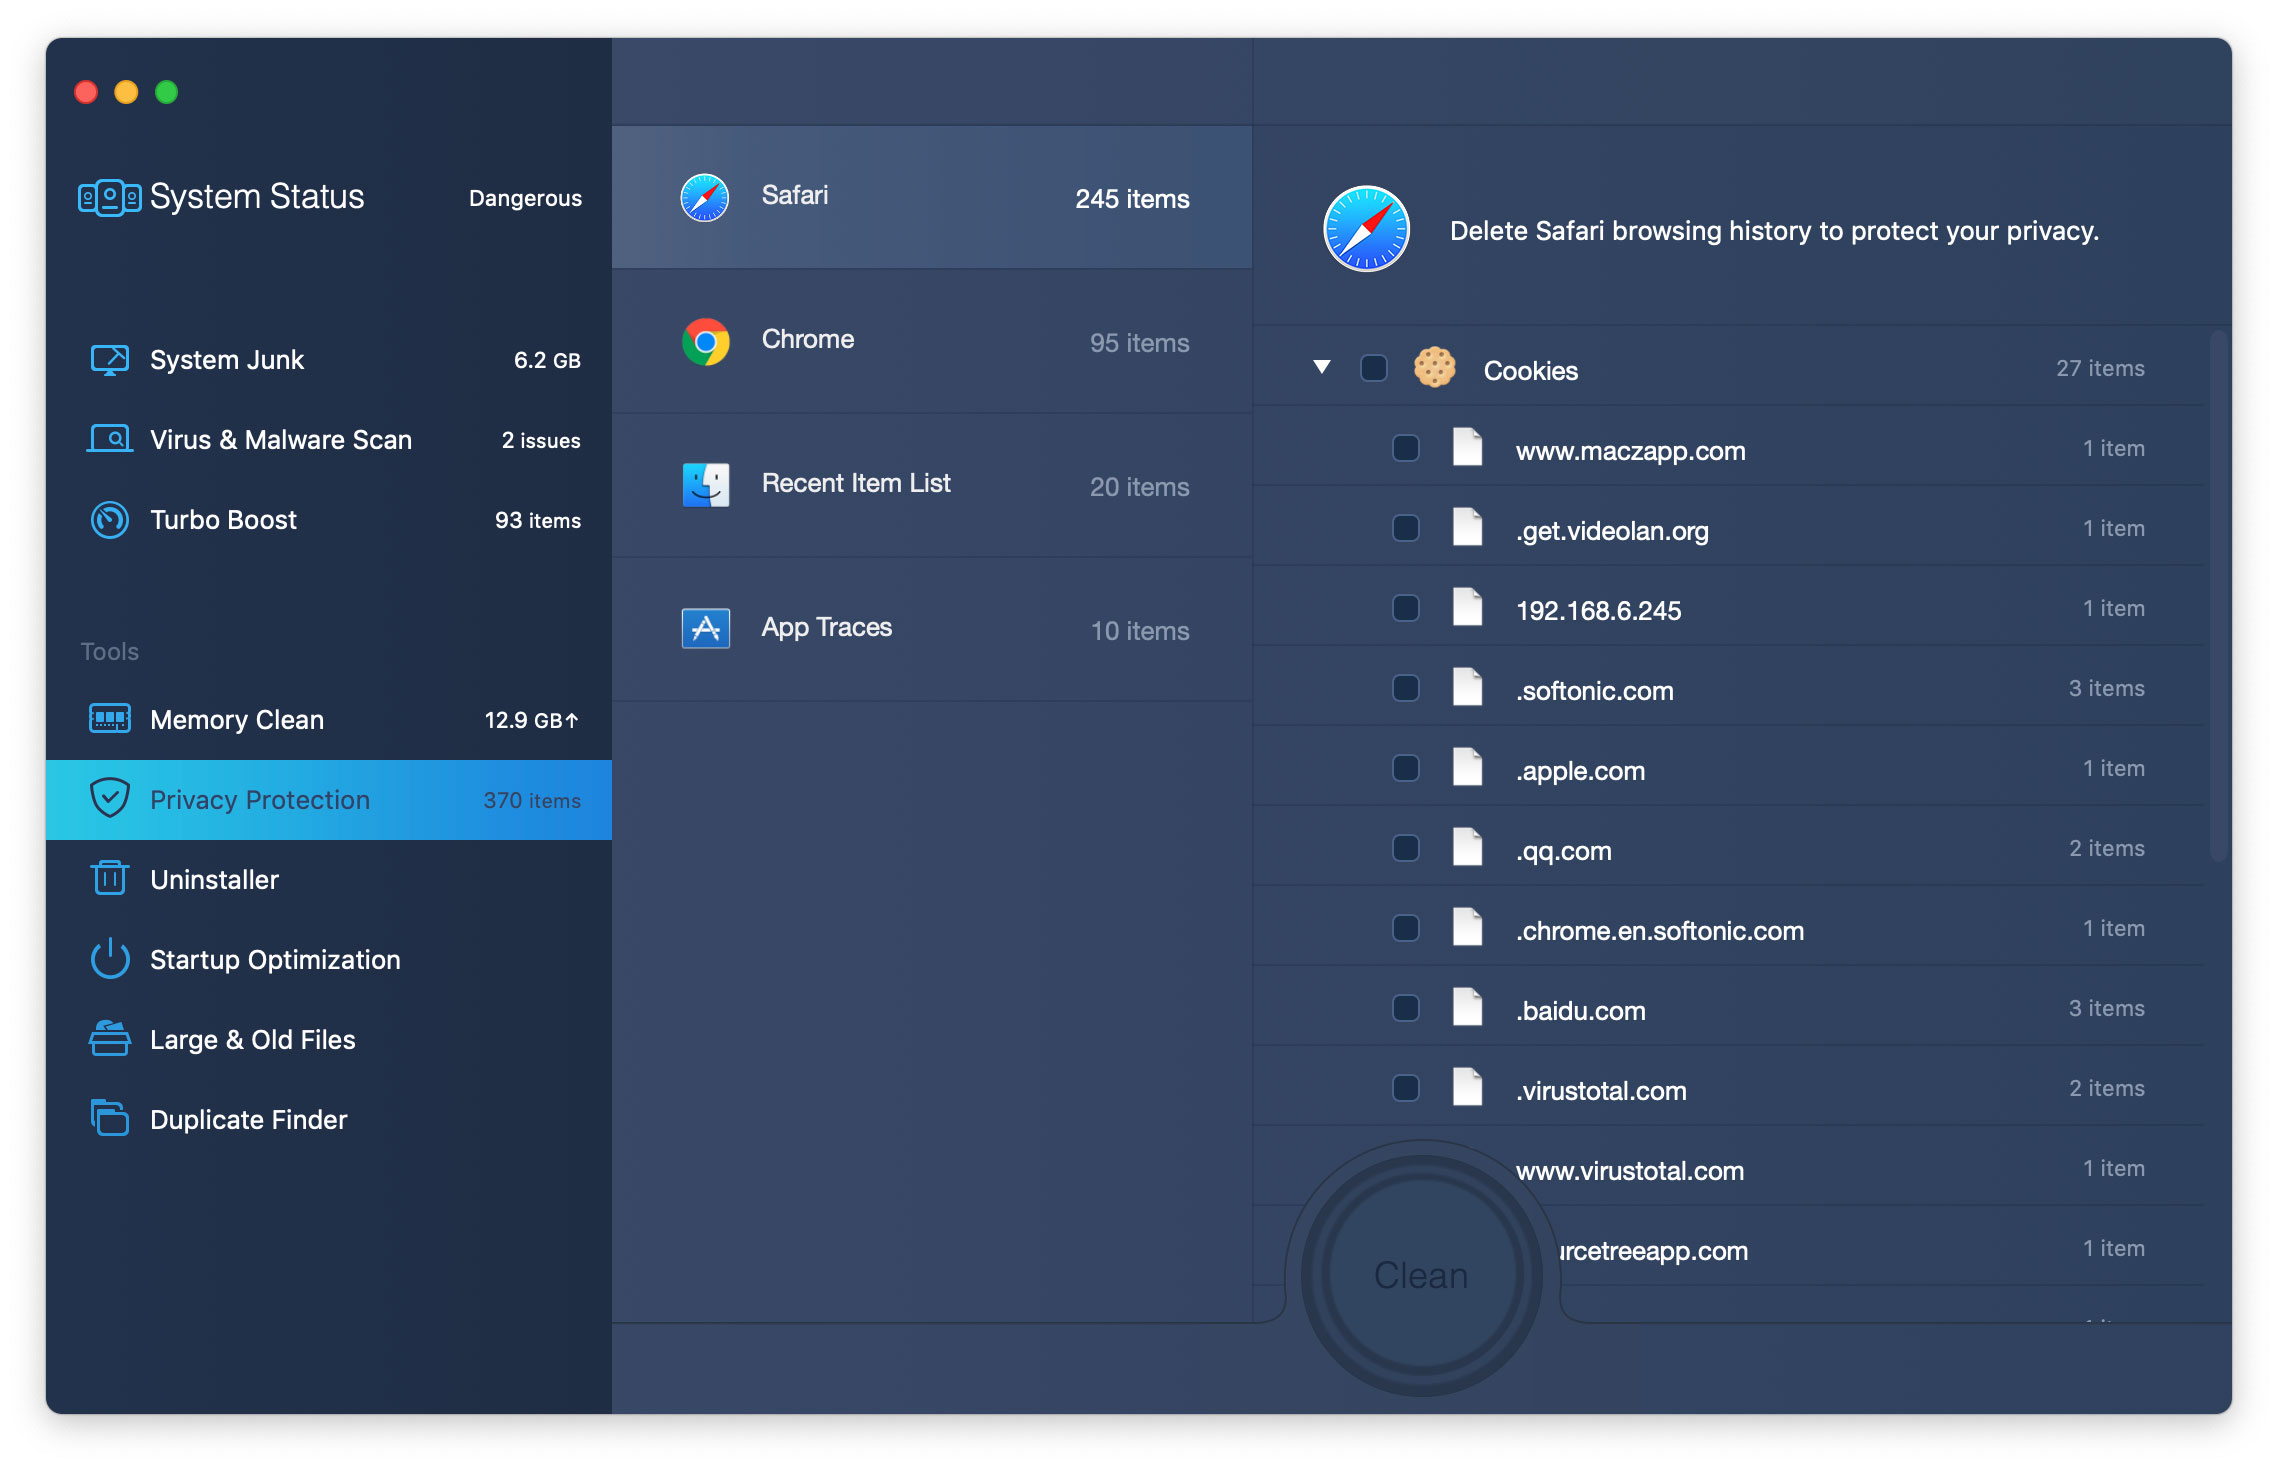Click the large Safari icon in the details header
This screenshot has height=1468, width=2278.
1366,229
